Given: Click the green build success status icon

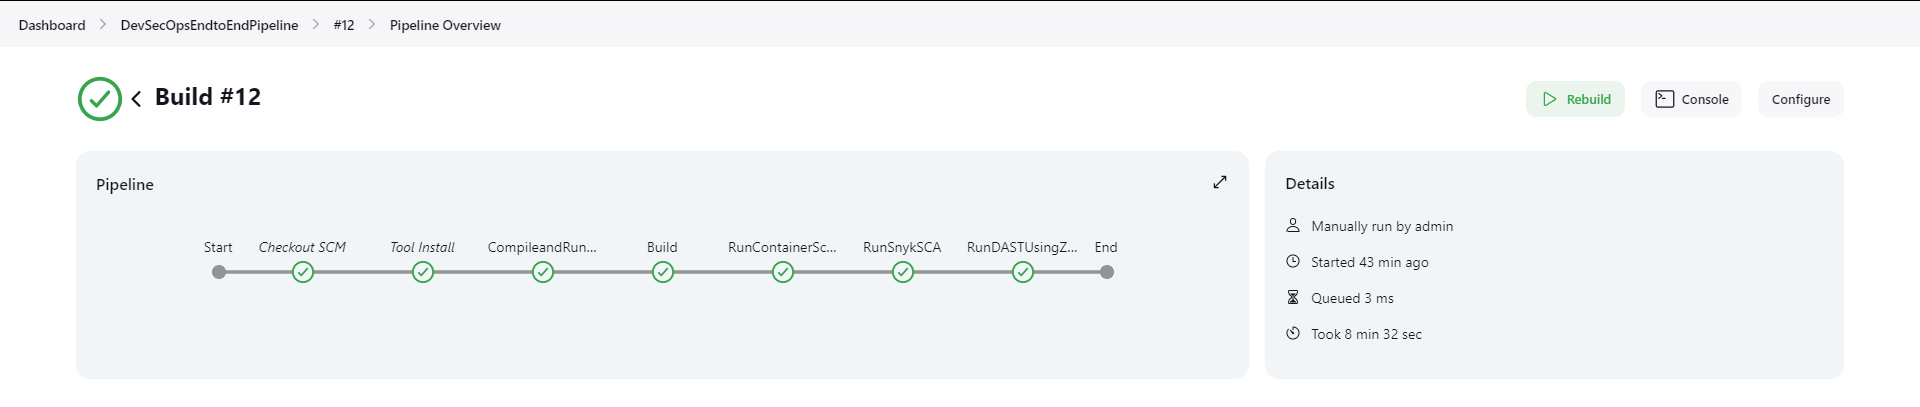Looking at the screenshot, I should click(100, 99).
